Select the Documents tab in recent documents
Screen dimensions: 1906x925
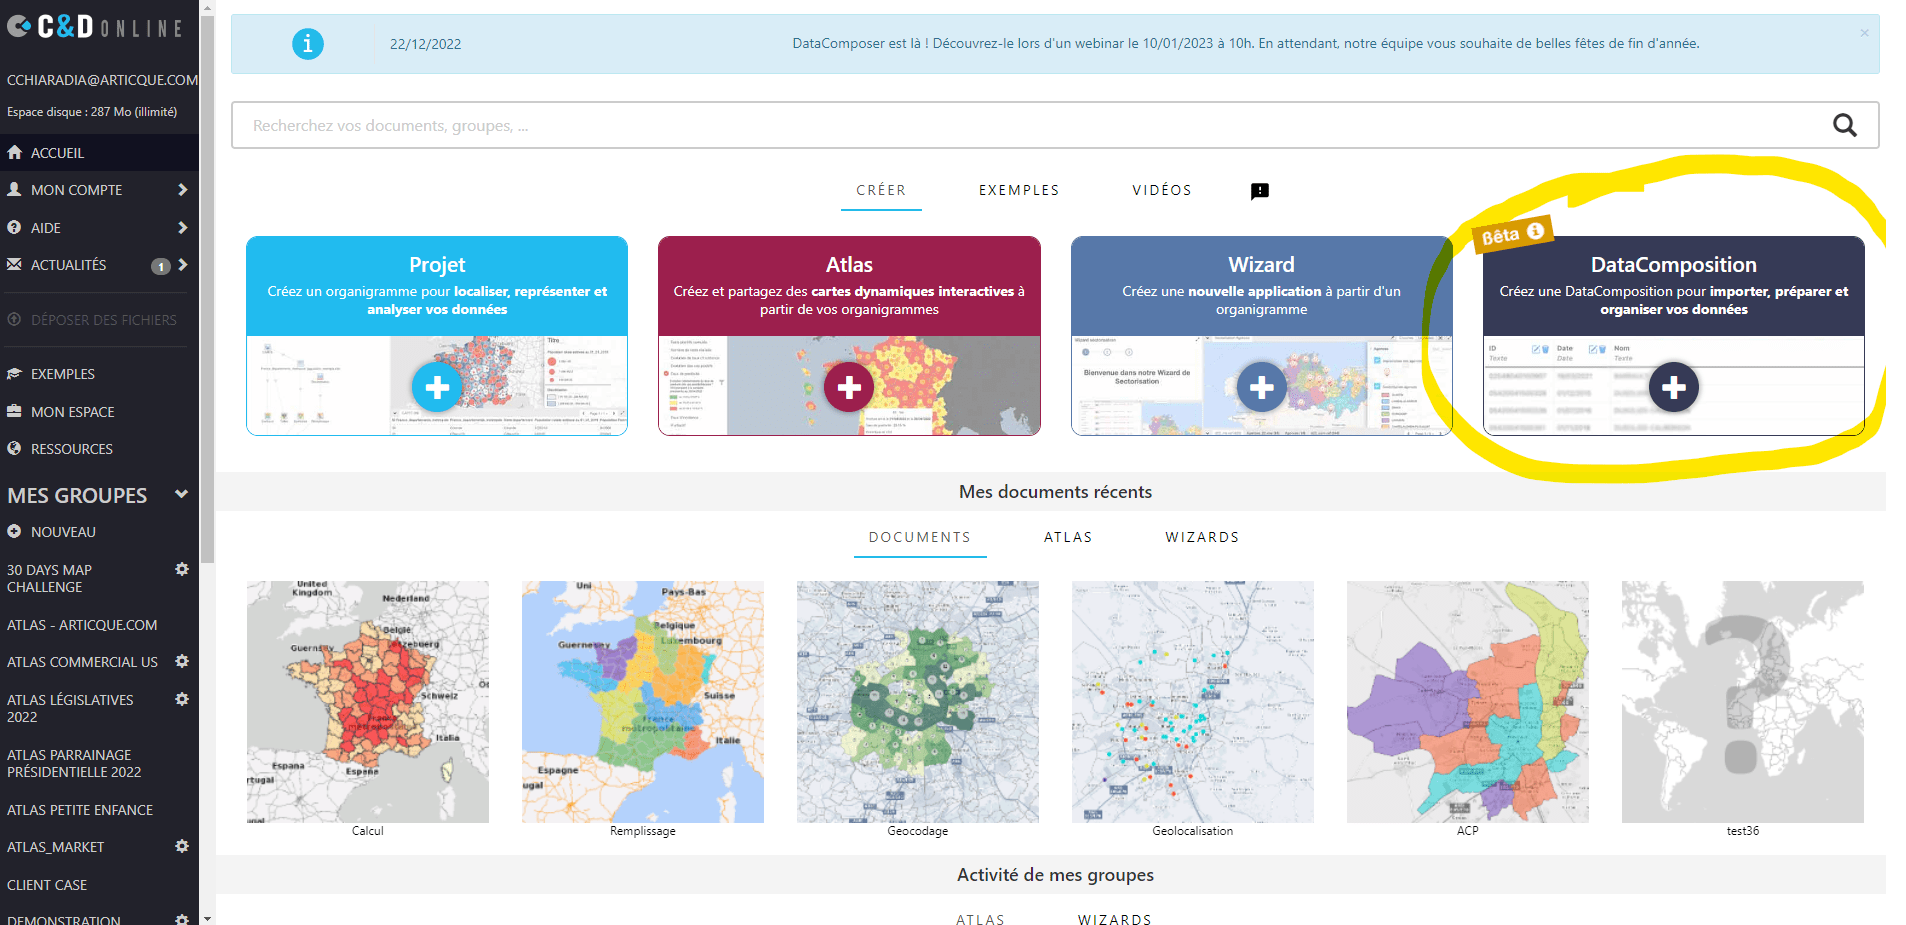920,537
